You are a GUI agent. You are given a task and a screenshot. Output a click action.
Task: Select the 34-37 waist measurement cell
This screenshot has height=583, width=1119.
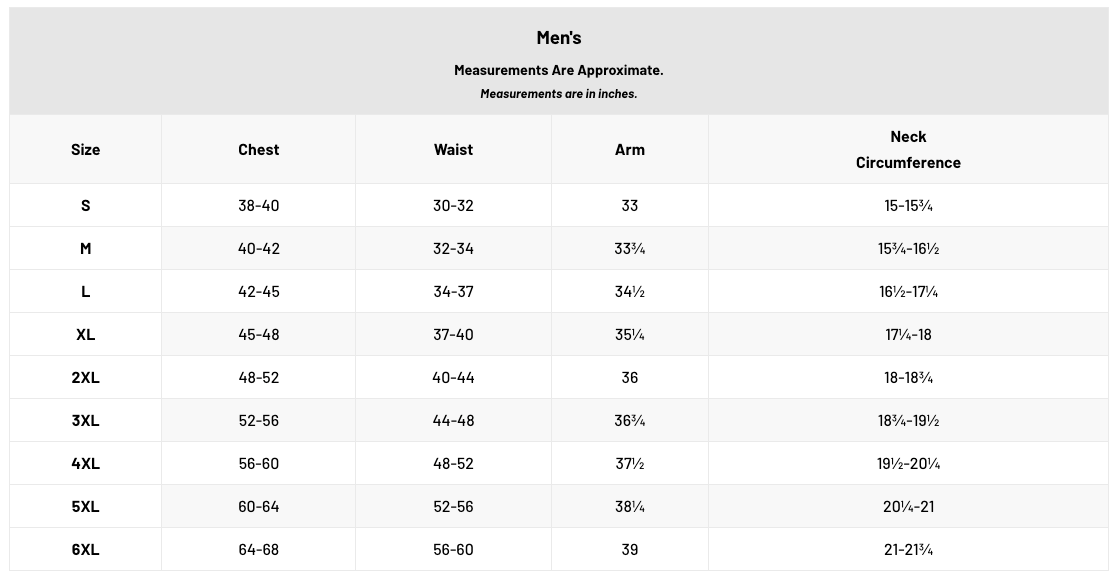tap(453, 291)
